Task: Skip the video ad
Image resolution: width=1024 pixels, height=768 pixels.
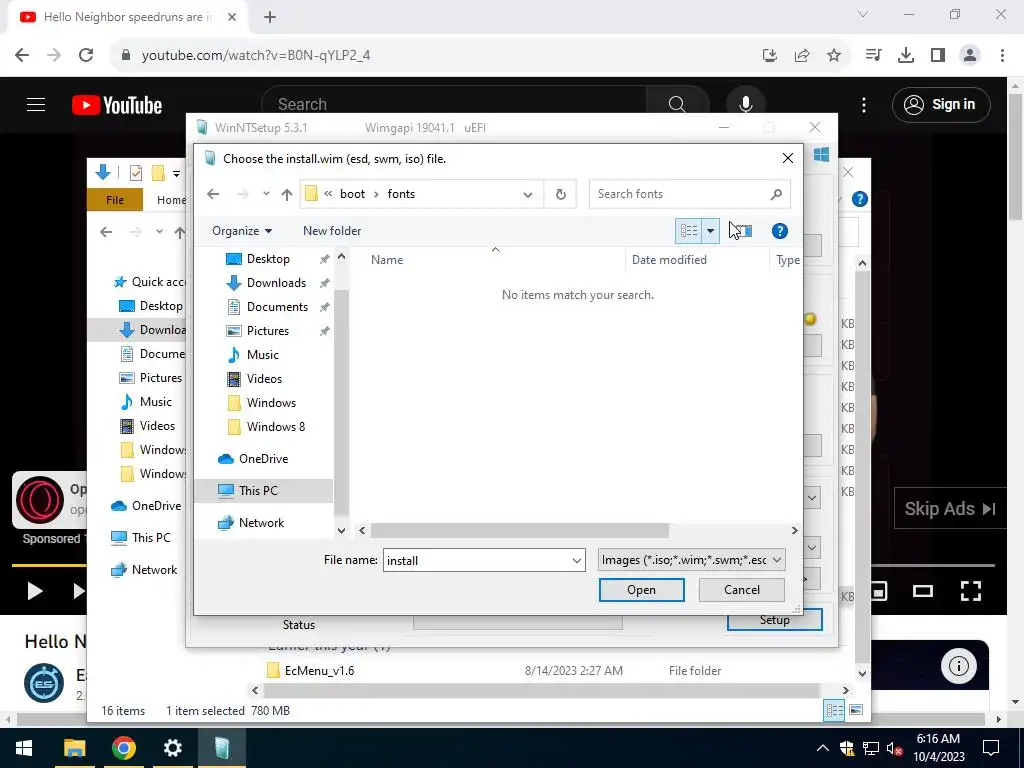Action: 950,508
